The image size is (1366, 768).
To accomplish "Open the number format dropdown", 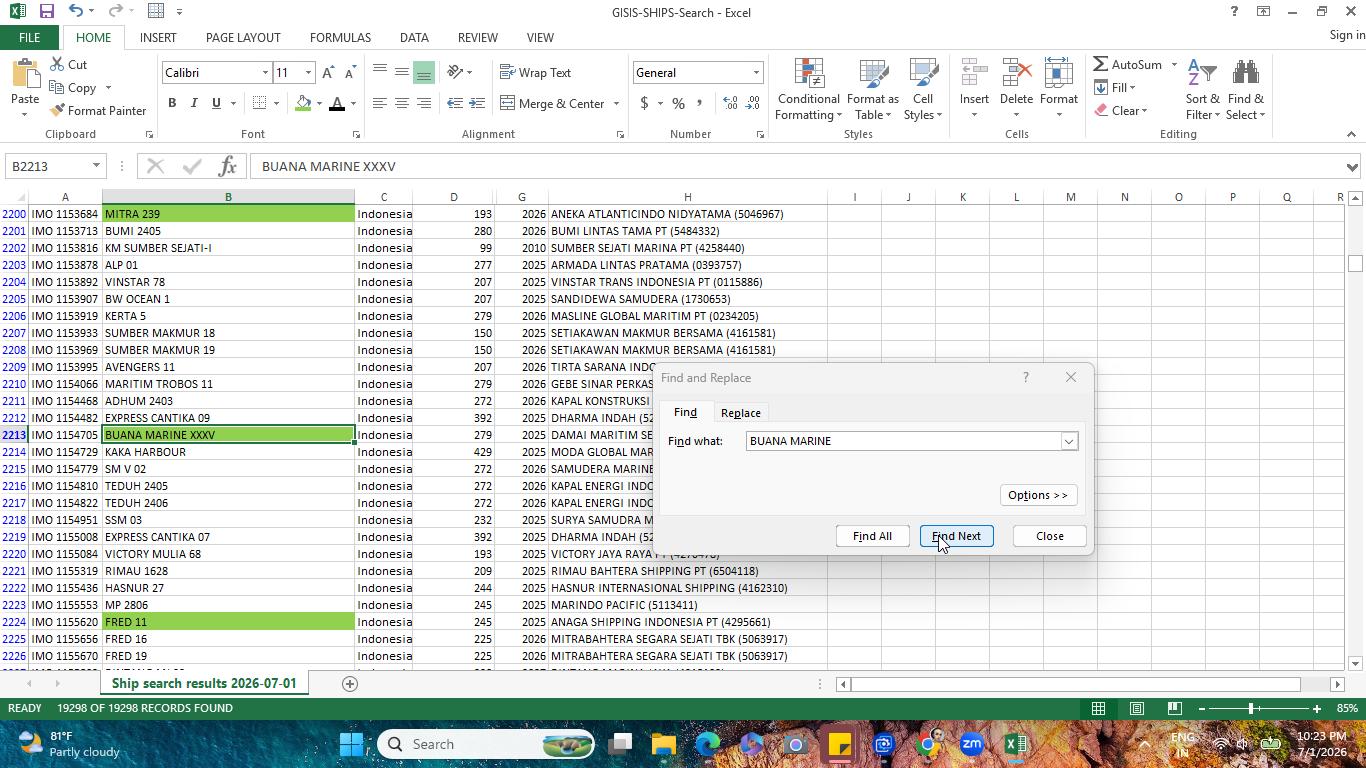I will pyautogui.click(x=756, y=73).
